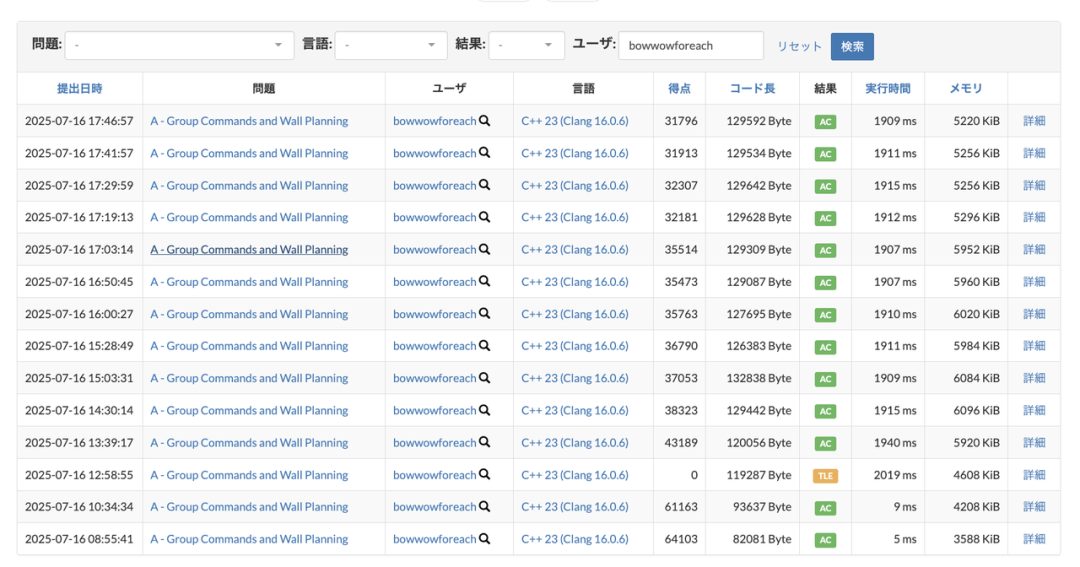Image resolution: width=1080 pixels, height=567 pixels.
Task: Click the search icon in the 15:28:49 row
Action: click(x=485, y=346)
